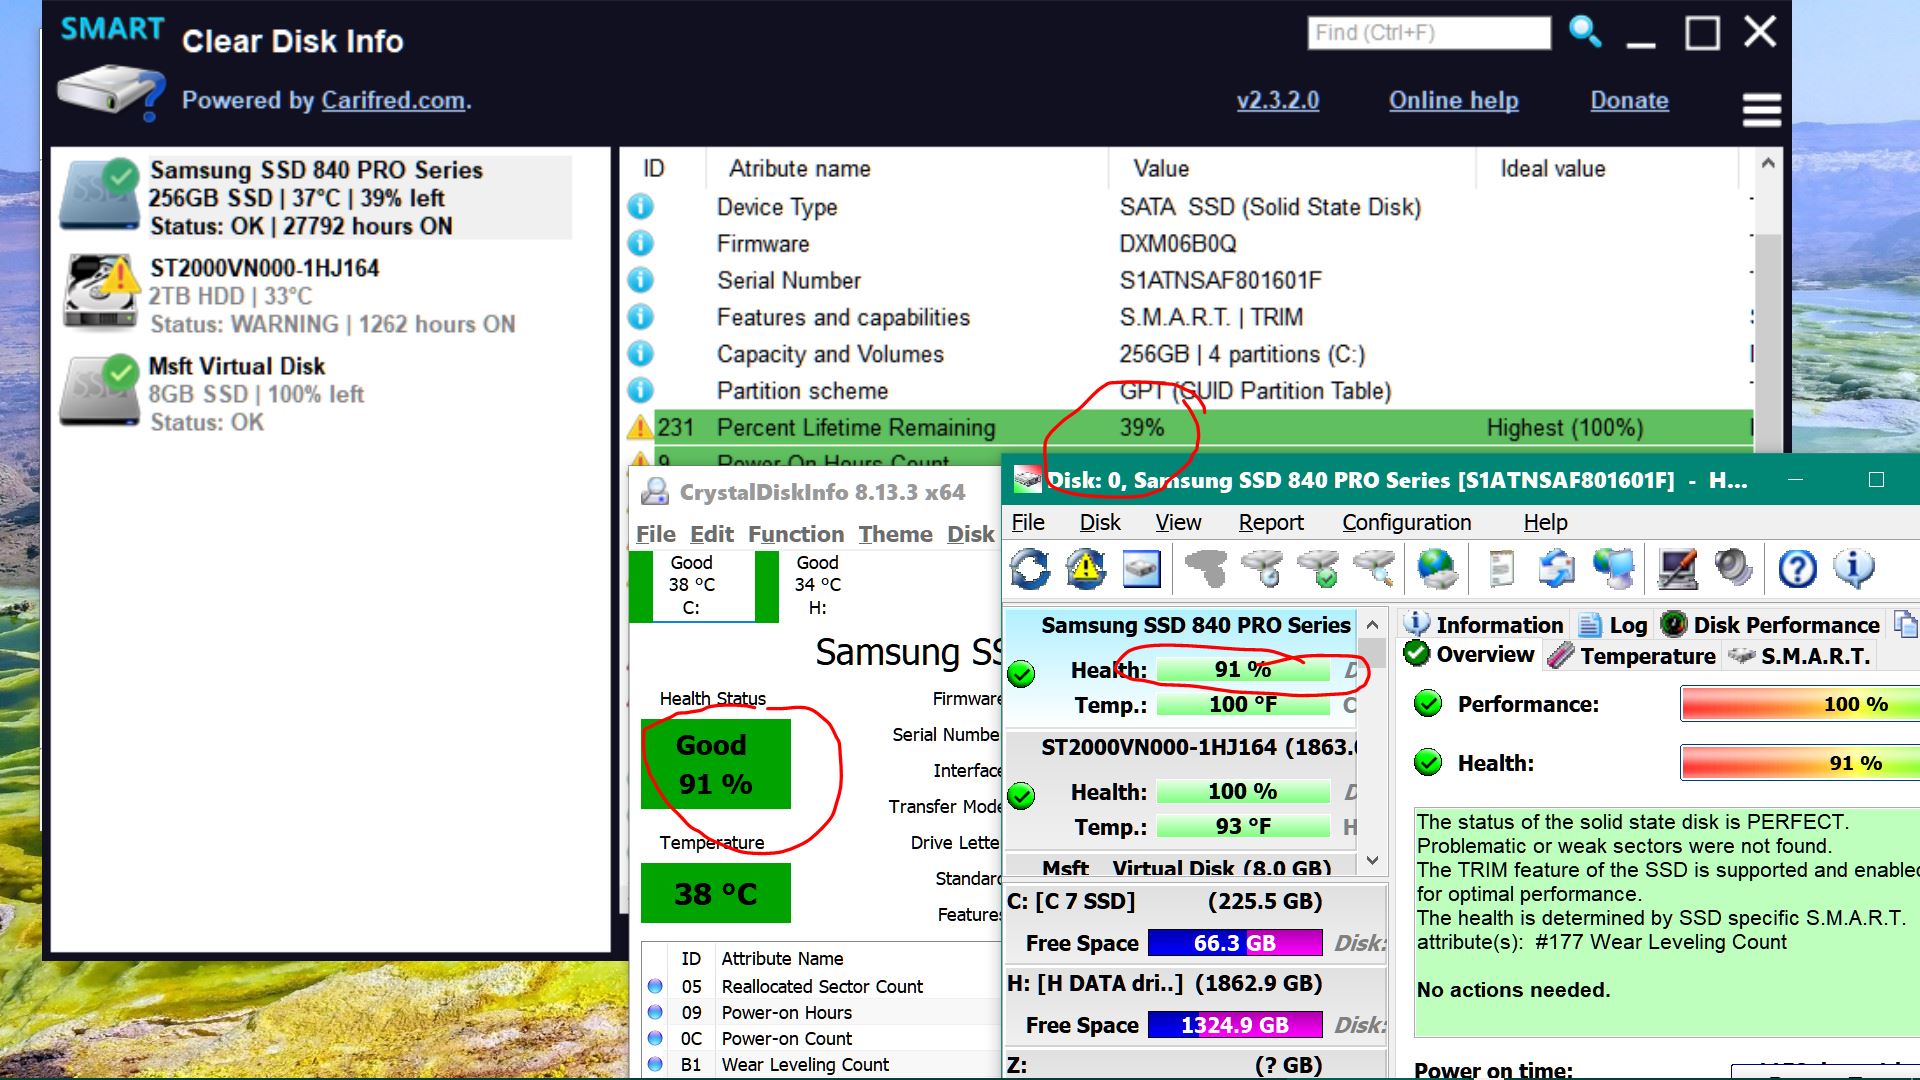Click the globe over disk toolbar icon
The width and height of the screenshot is (1920, 1080).
[x=1437, y=569]
